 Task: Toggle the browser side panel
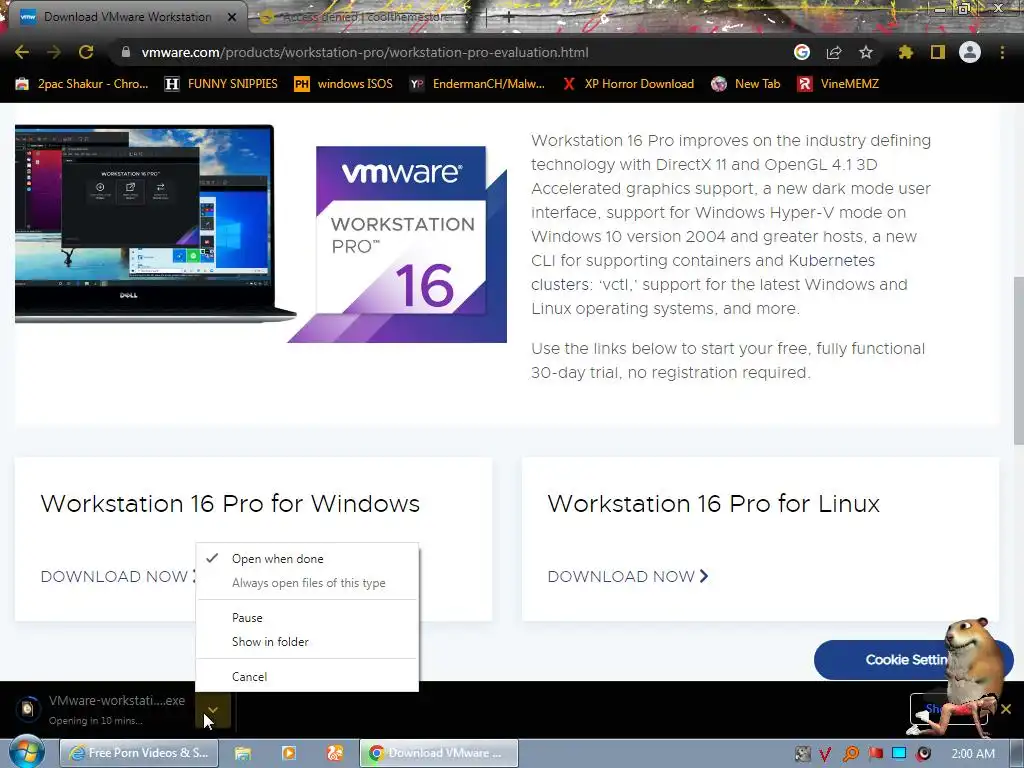pyautogui.click(x=938, y=52)
